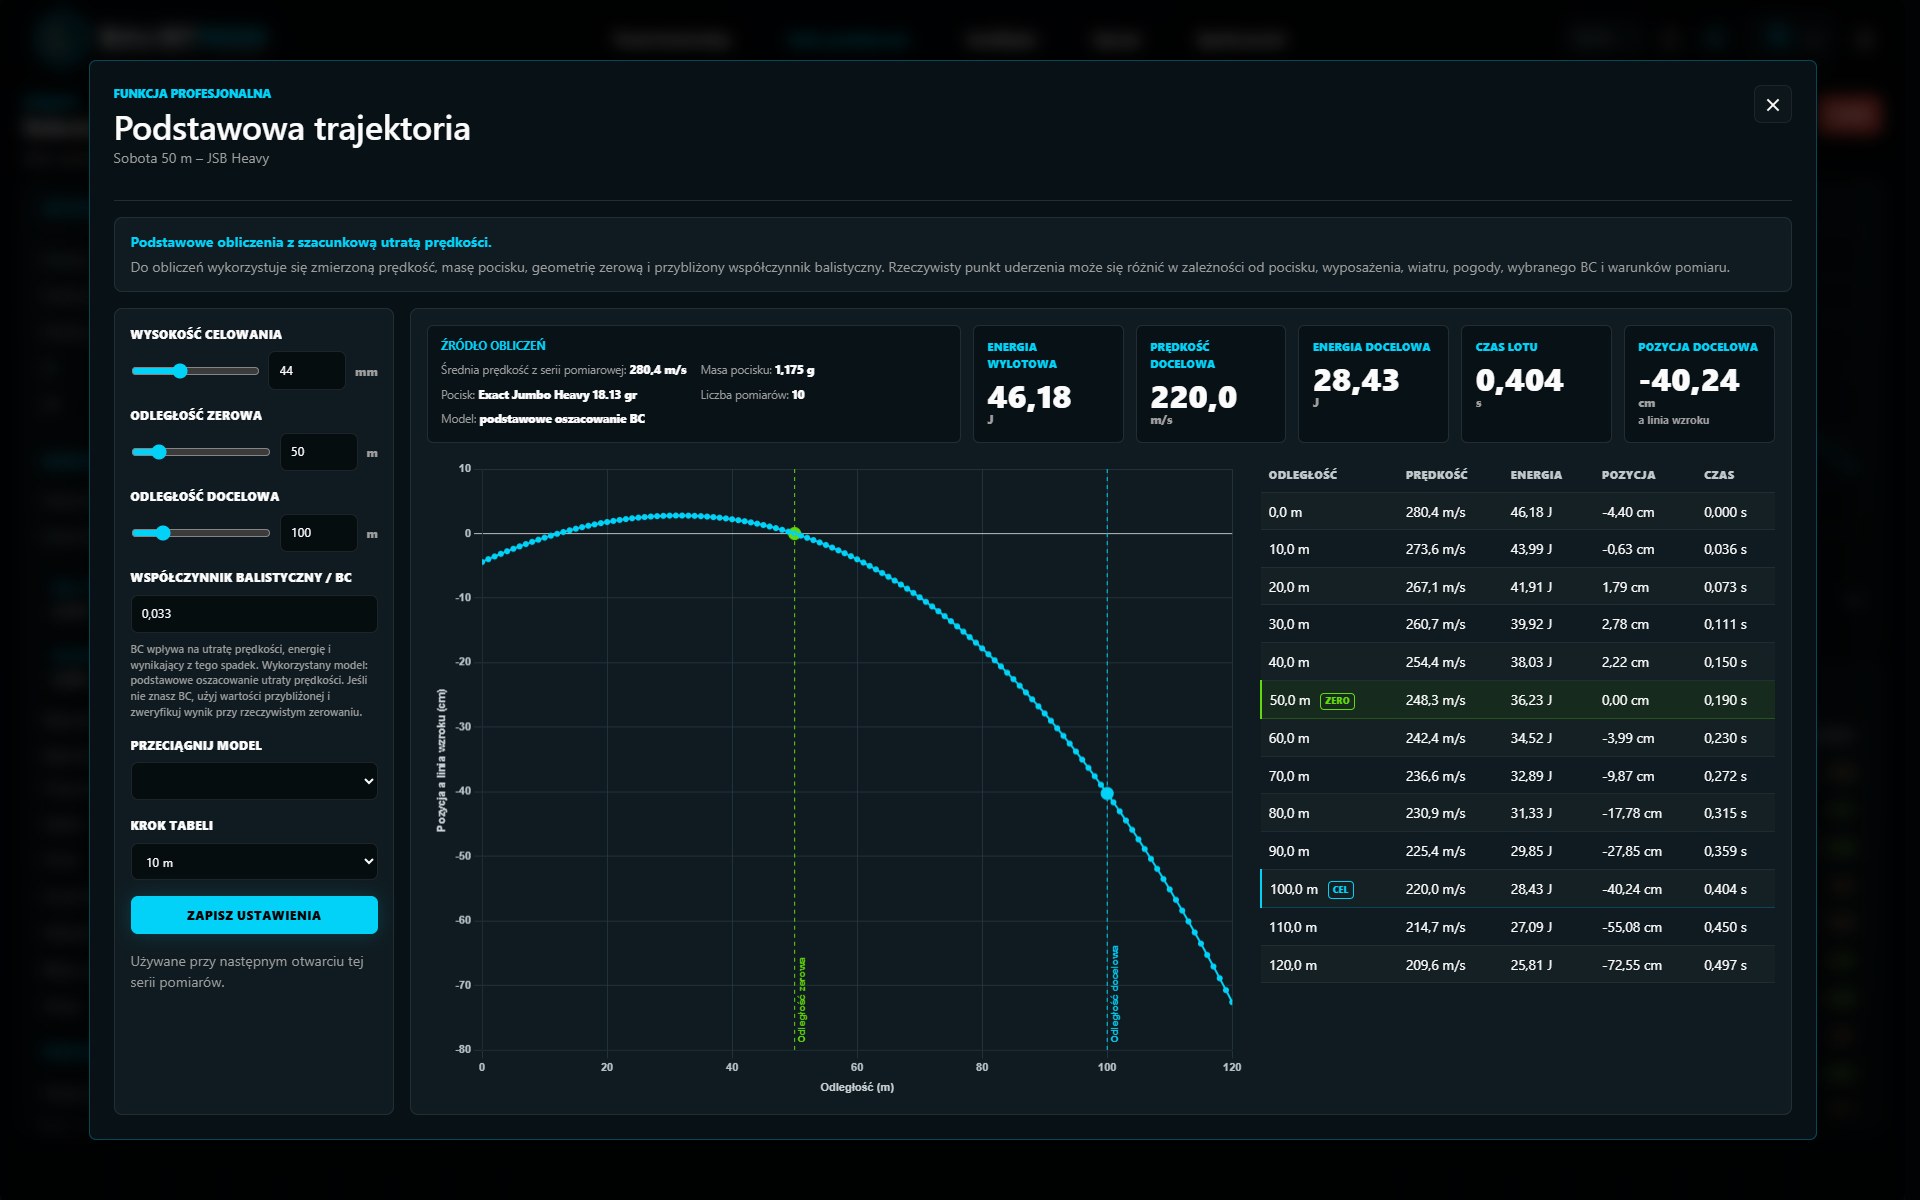Open the Przeciągnij model dropdown
1920x1200 pixels.
(x=254, y=781)
